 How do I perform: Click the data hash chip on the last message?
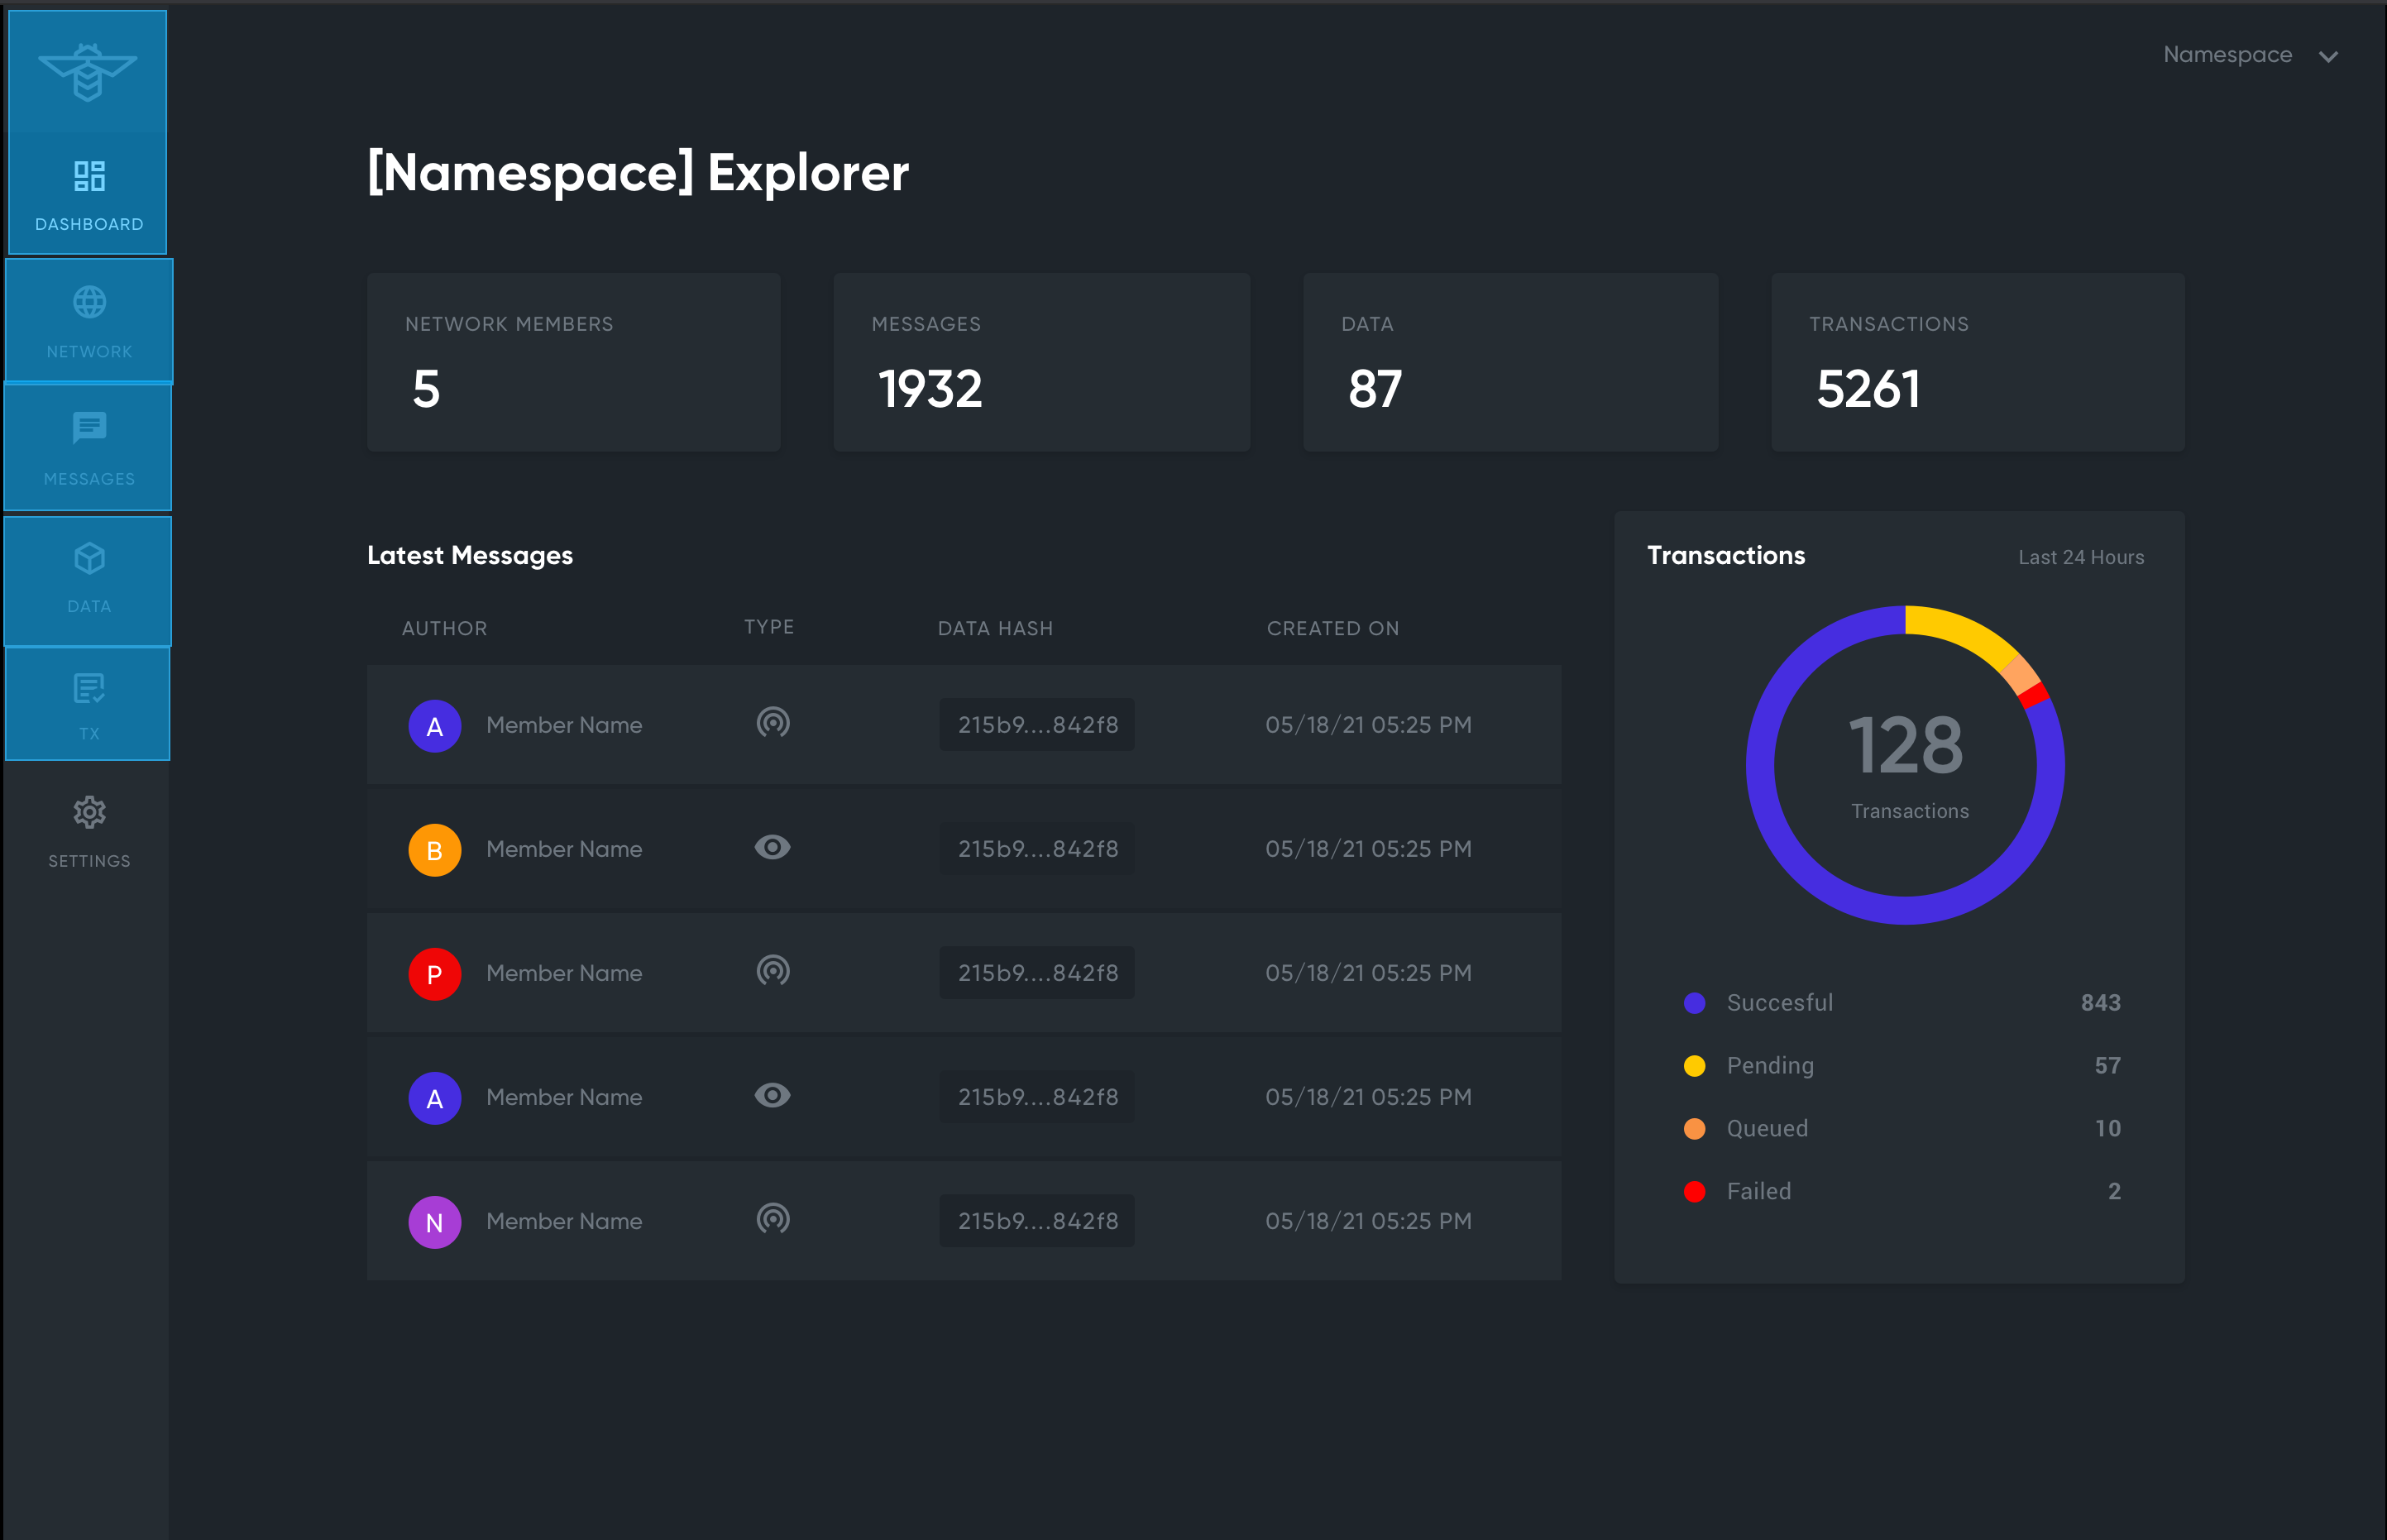1037,1220
